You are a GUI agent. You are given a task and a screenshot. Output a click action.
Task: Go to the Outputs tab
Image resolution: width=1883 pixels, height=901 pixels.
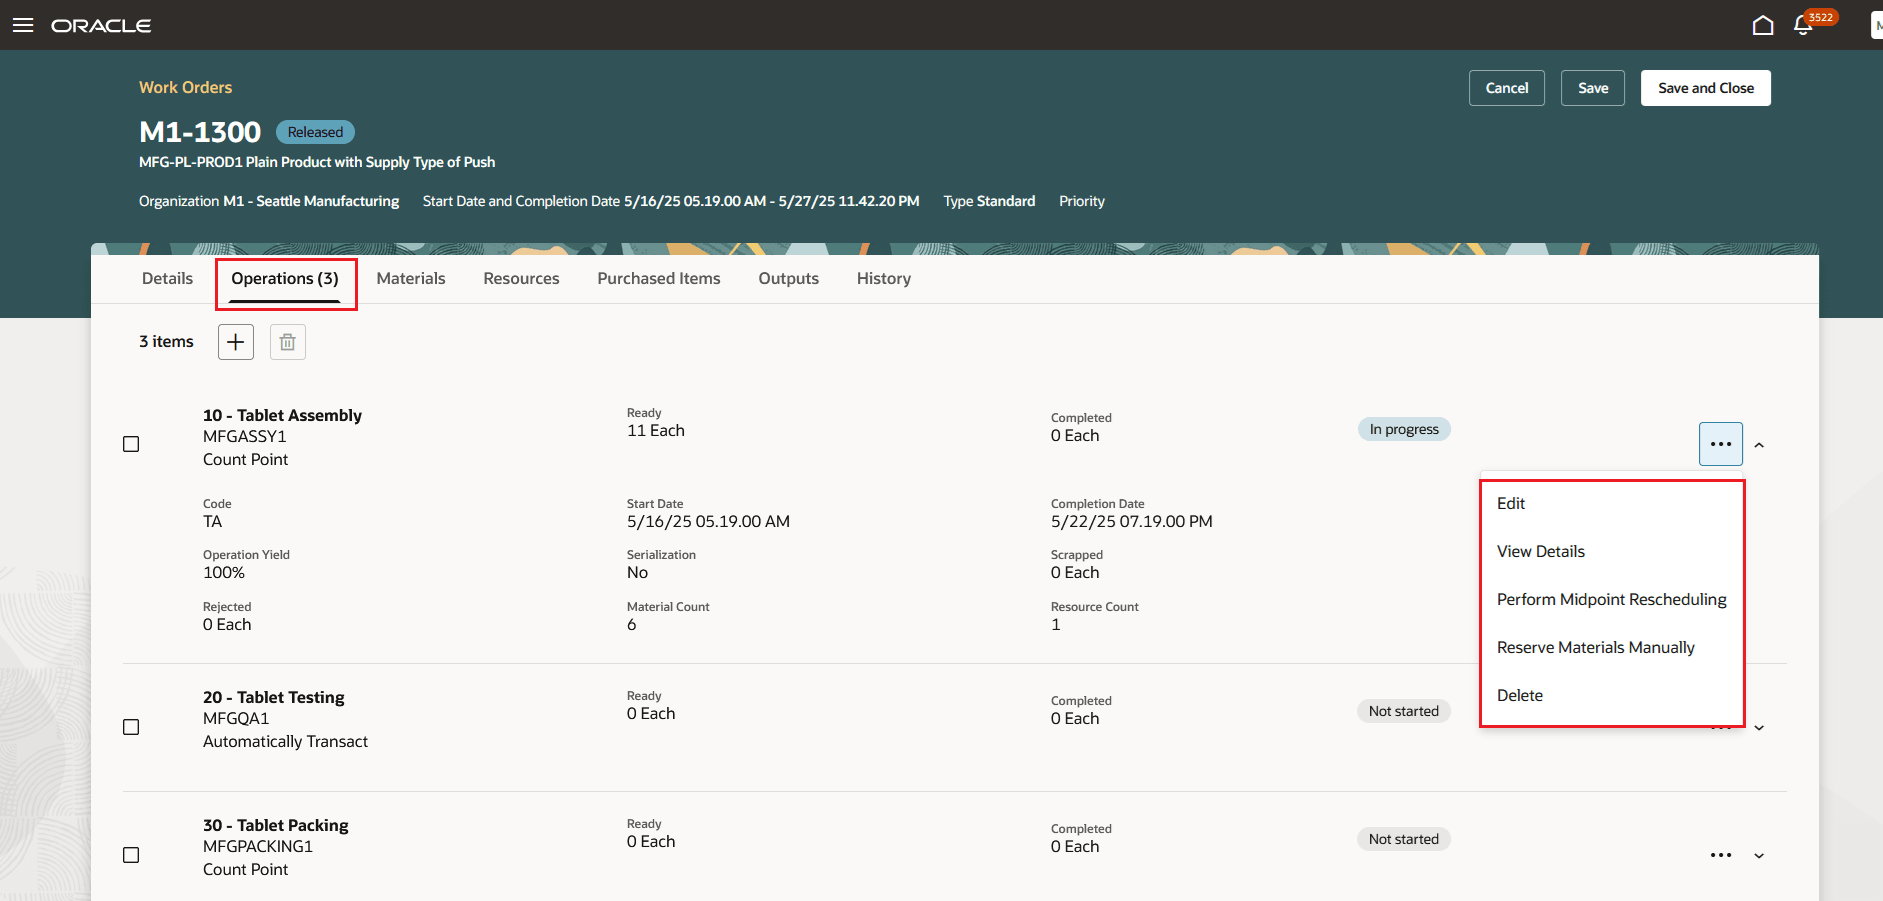788,279
